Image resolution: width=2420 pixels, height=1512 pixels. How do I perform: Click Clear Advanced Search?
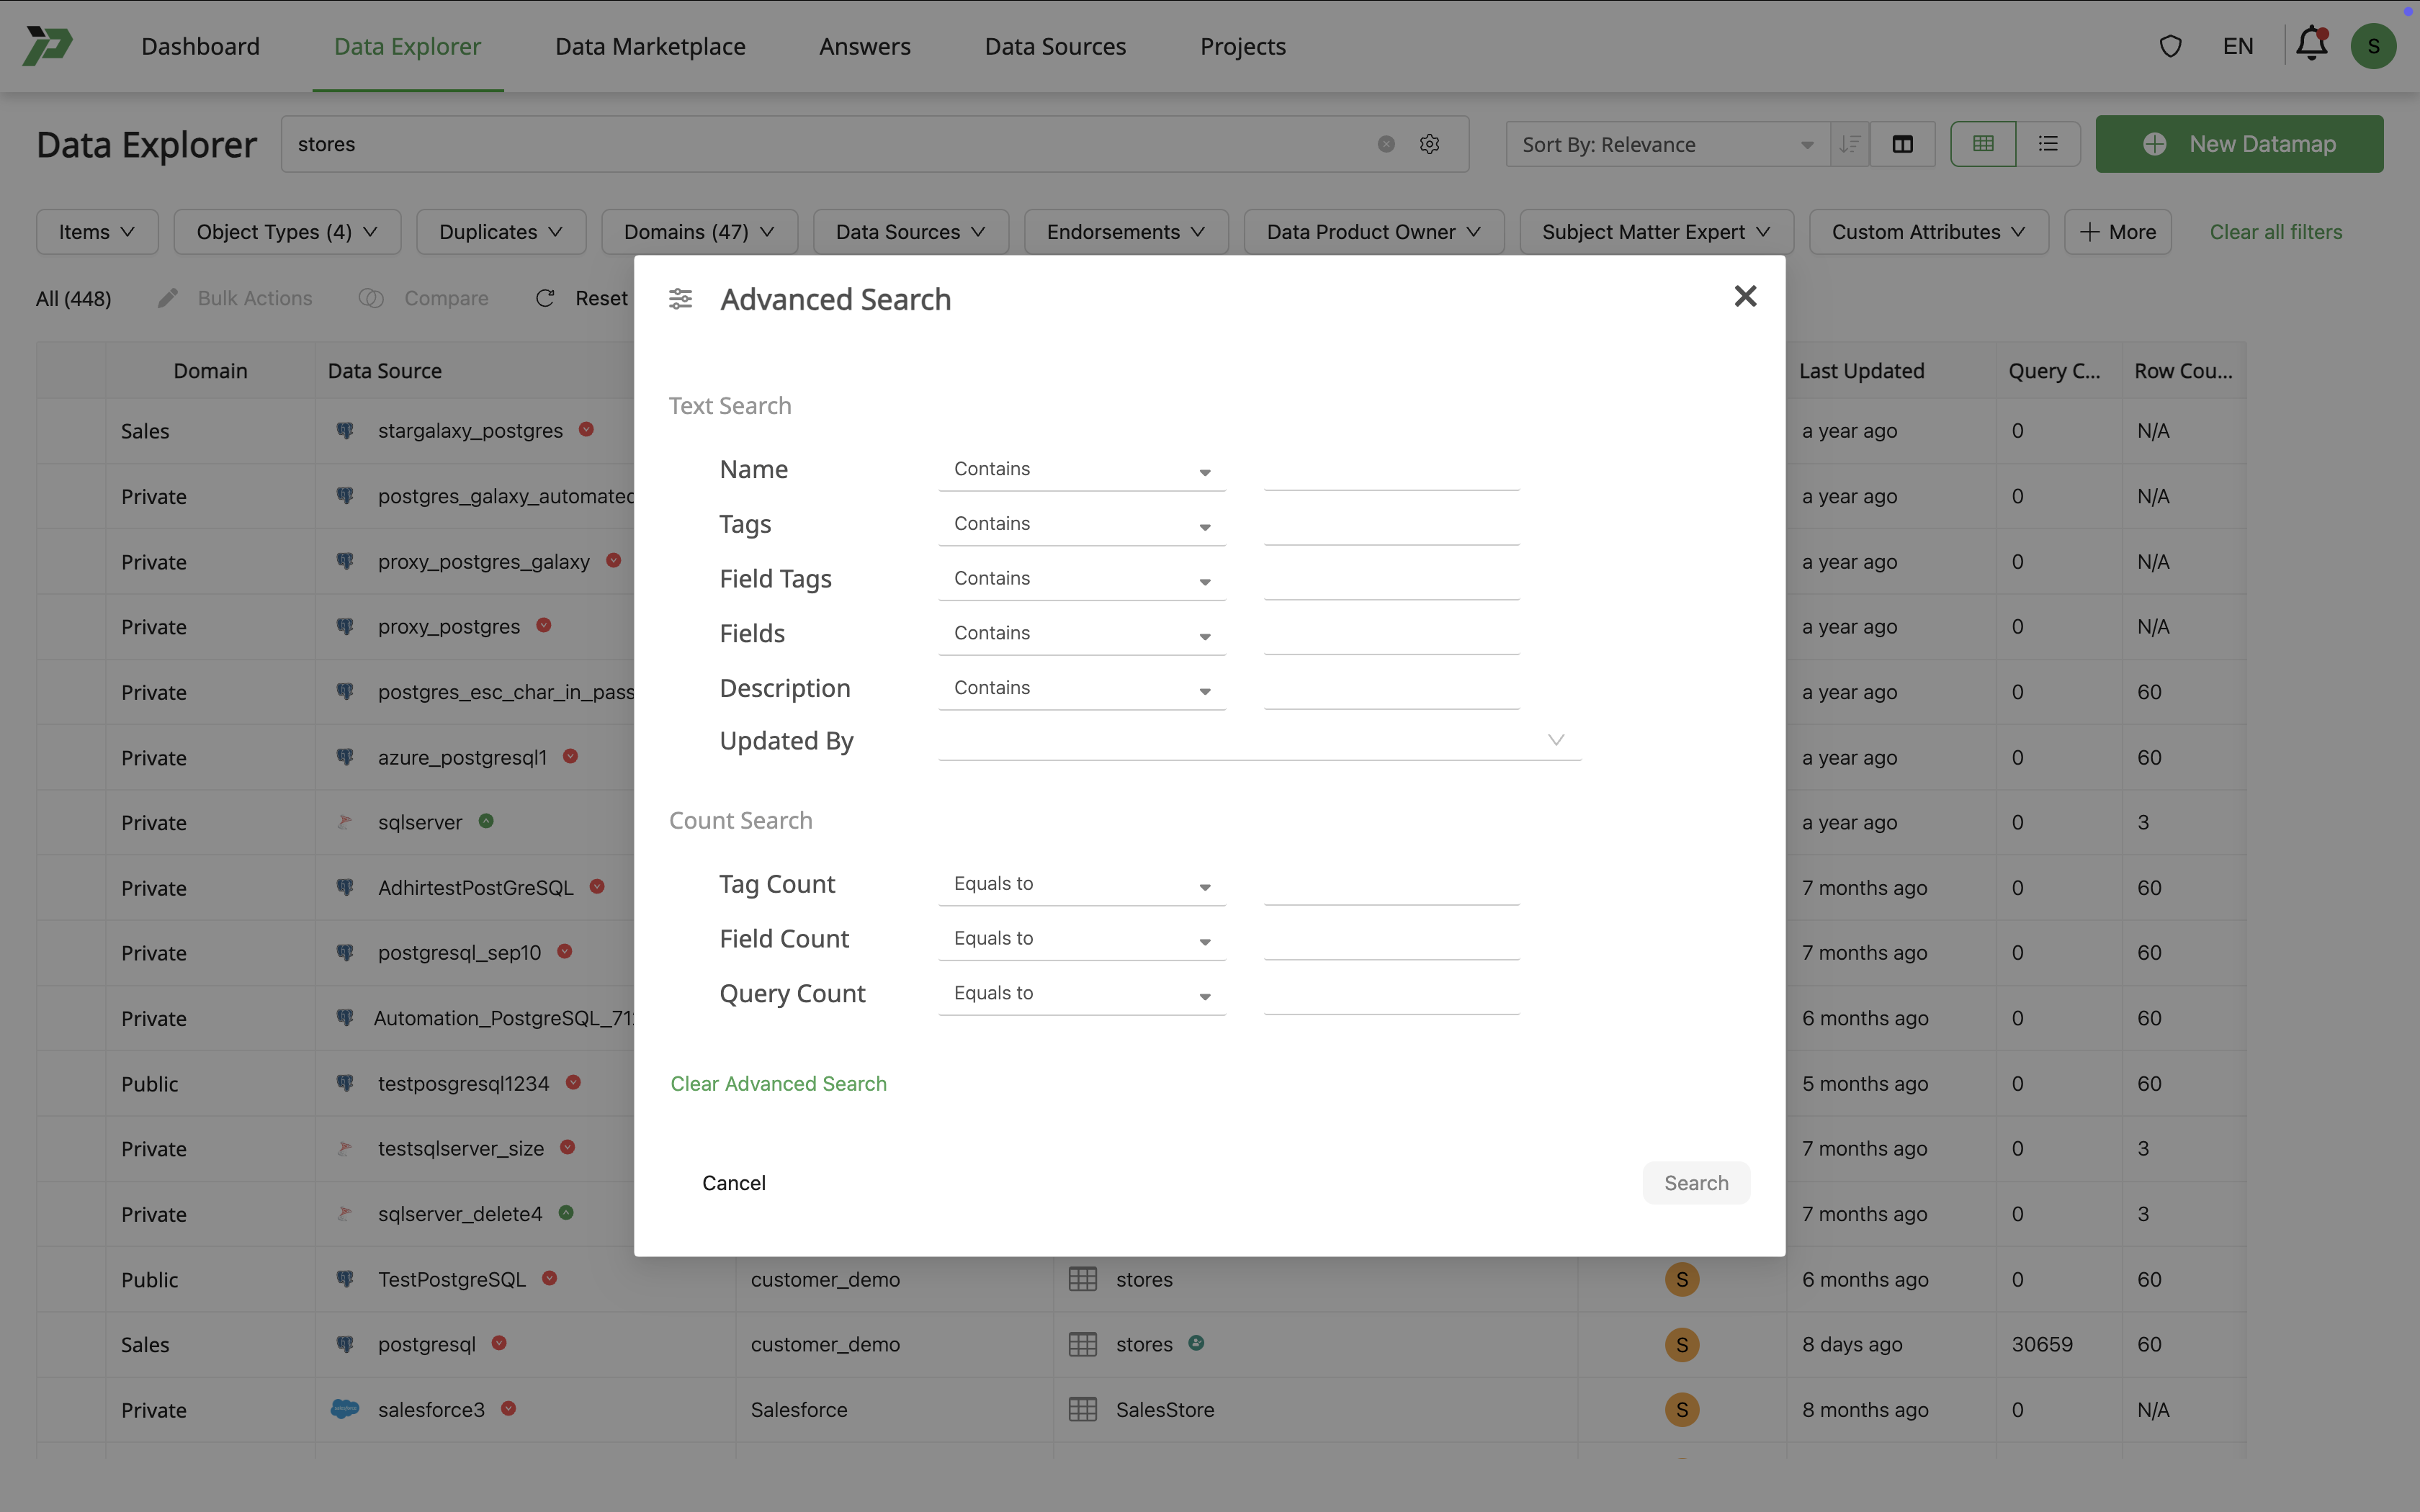pyautogui.click(x=778, y=1083)
